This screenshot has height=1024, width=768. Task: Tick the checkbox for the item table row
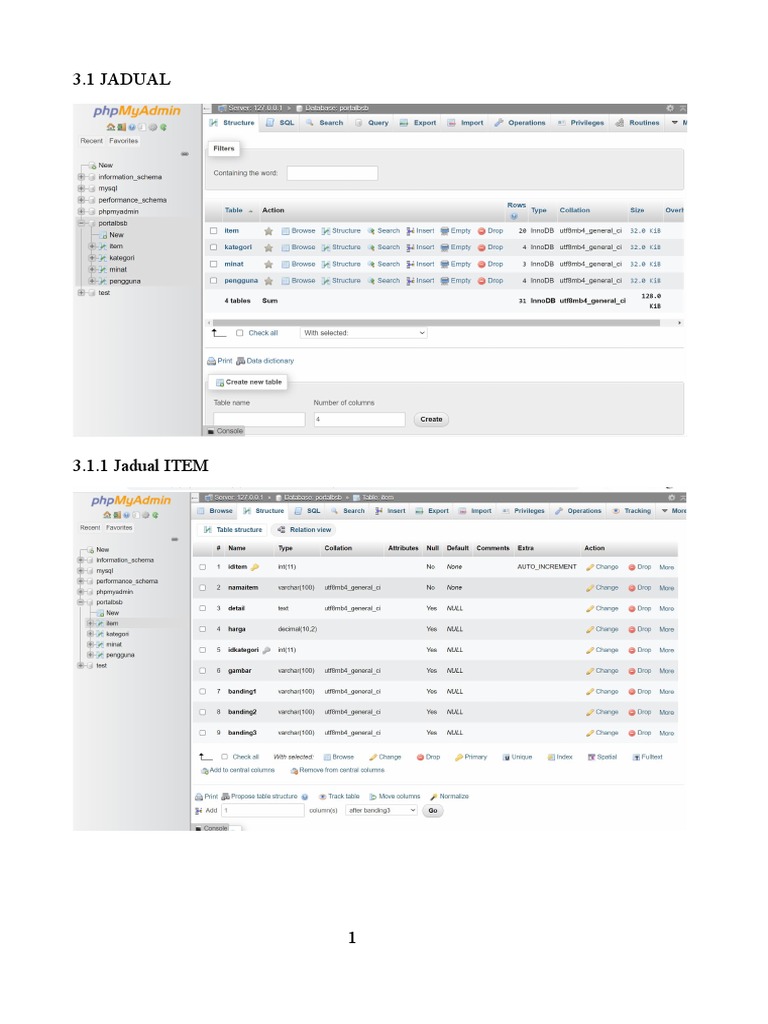(214, 231)
